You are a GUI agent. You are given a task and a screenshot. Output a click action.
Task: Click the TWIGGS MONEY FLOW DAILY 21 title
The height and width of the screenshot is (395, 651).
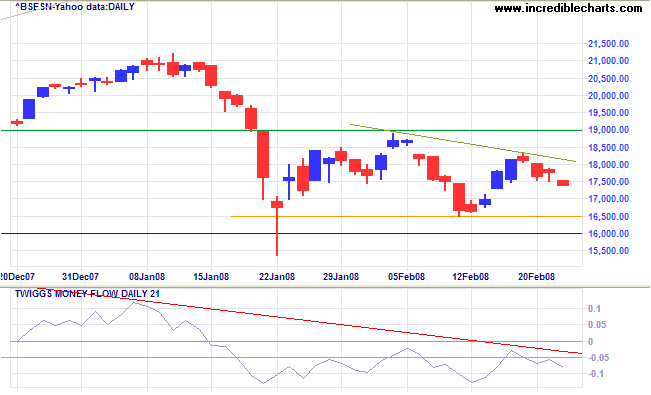(87, 294)
